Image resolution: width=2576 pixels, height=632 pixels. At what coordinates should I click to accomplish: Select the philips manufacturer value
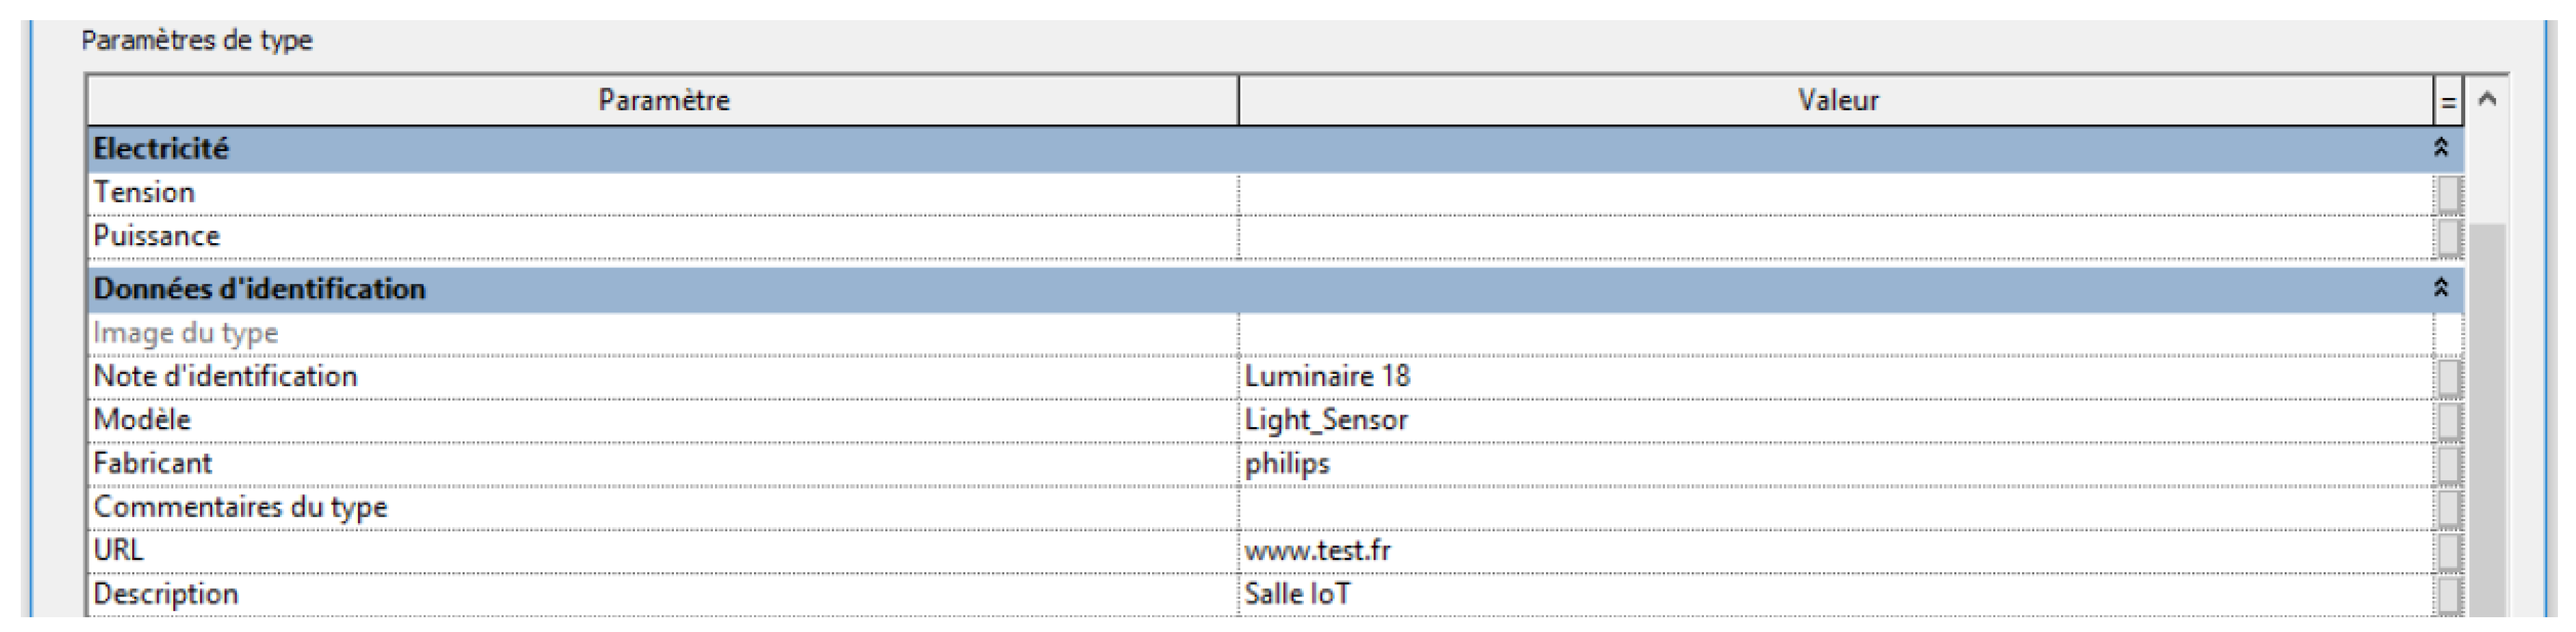point(1836,464)
